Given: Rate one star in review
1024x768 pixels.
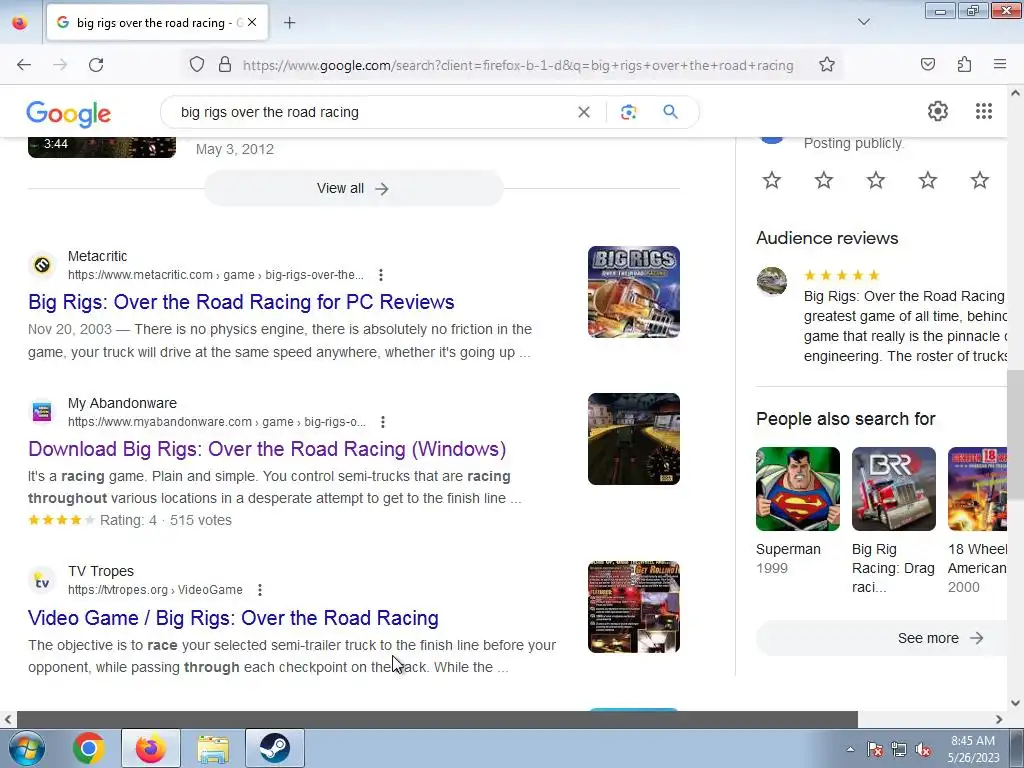Looking at the screenshot, I should pyautogui.click(x=772, y=180).
